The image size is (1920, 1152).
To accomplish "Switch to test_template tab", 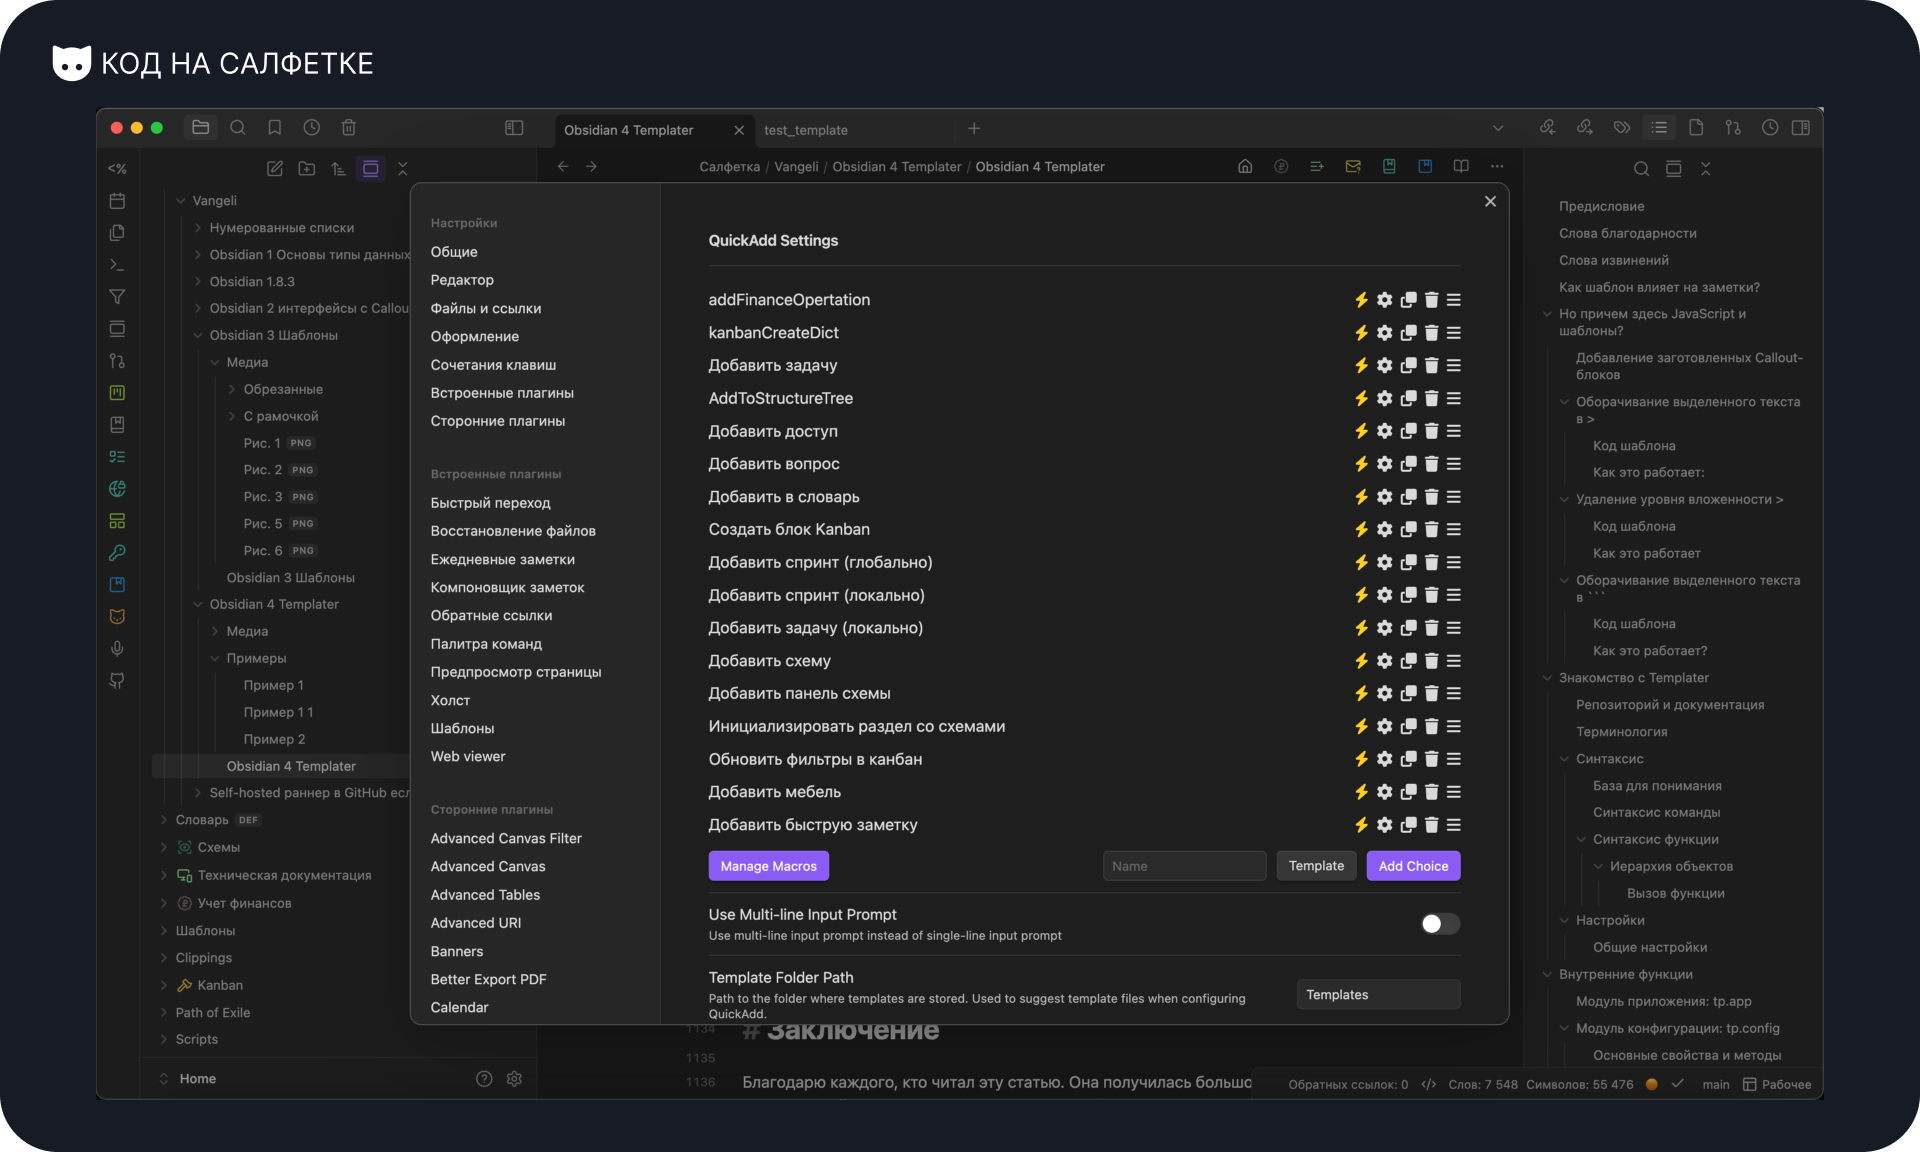I will [x=806, y=130].
